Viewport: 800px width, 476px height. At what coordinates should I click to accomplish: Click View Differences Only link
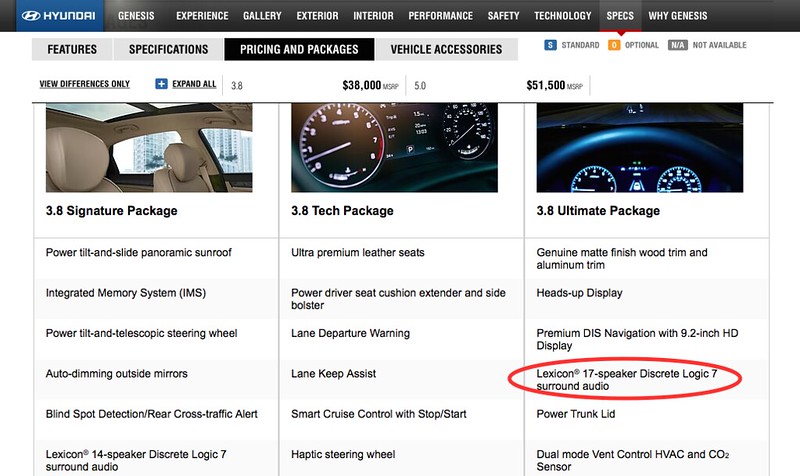click(x=85, y=84)
